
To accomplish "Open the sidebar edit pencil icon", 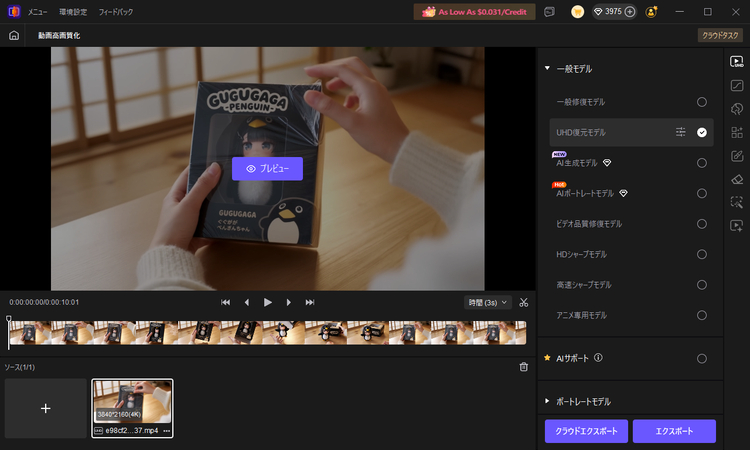I will [737, 156].
